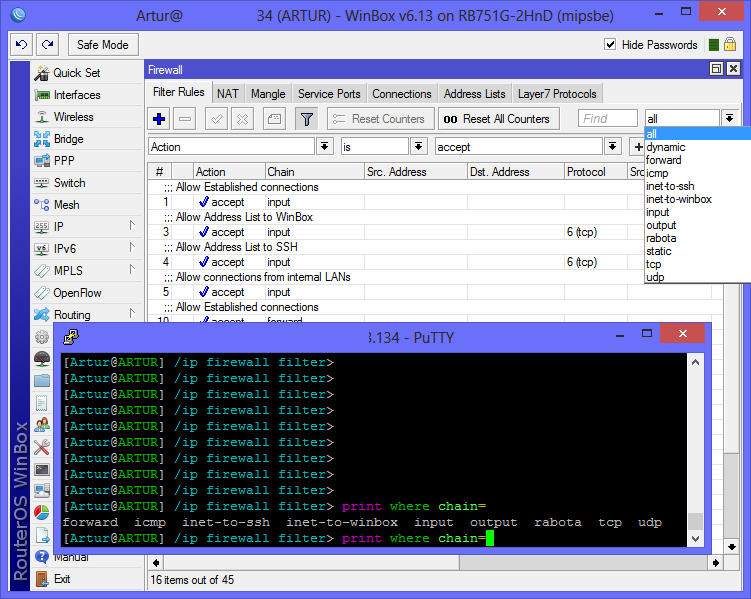Expand the MPLS submenu
751x599 pixels.
[x=133, y=269]
